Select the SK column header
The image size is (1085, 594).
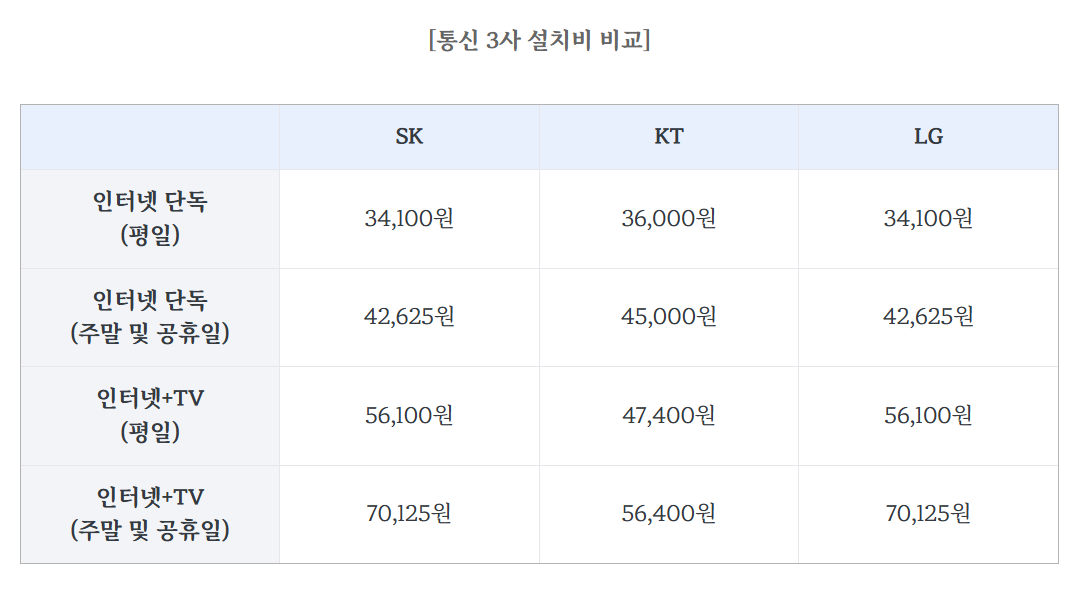point(409,136)
